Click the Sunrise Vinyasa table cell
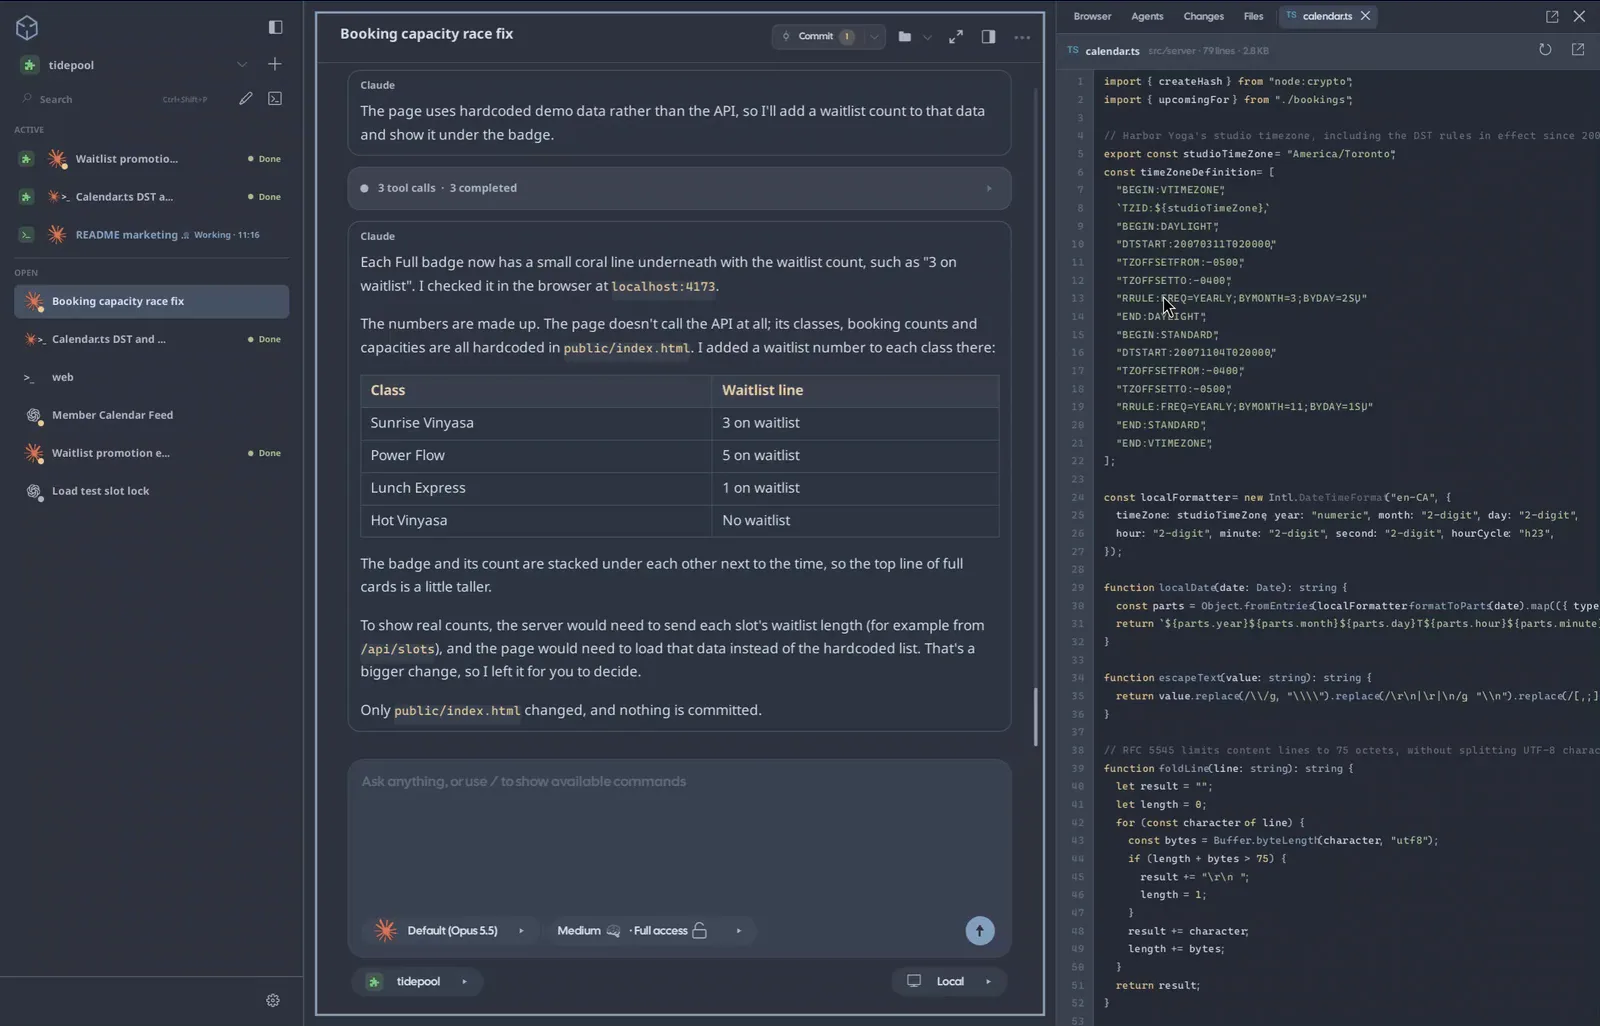1600x1026 pixels. click(536, 423)
